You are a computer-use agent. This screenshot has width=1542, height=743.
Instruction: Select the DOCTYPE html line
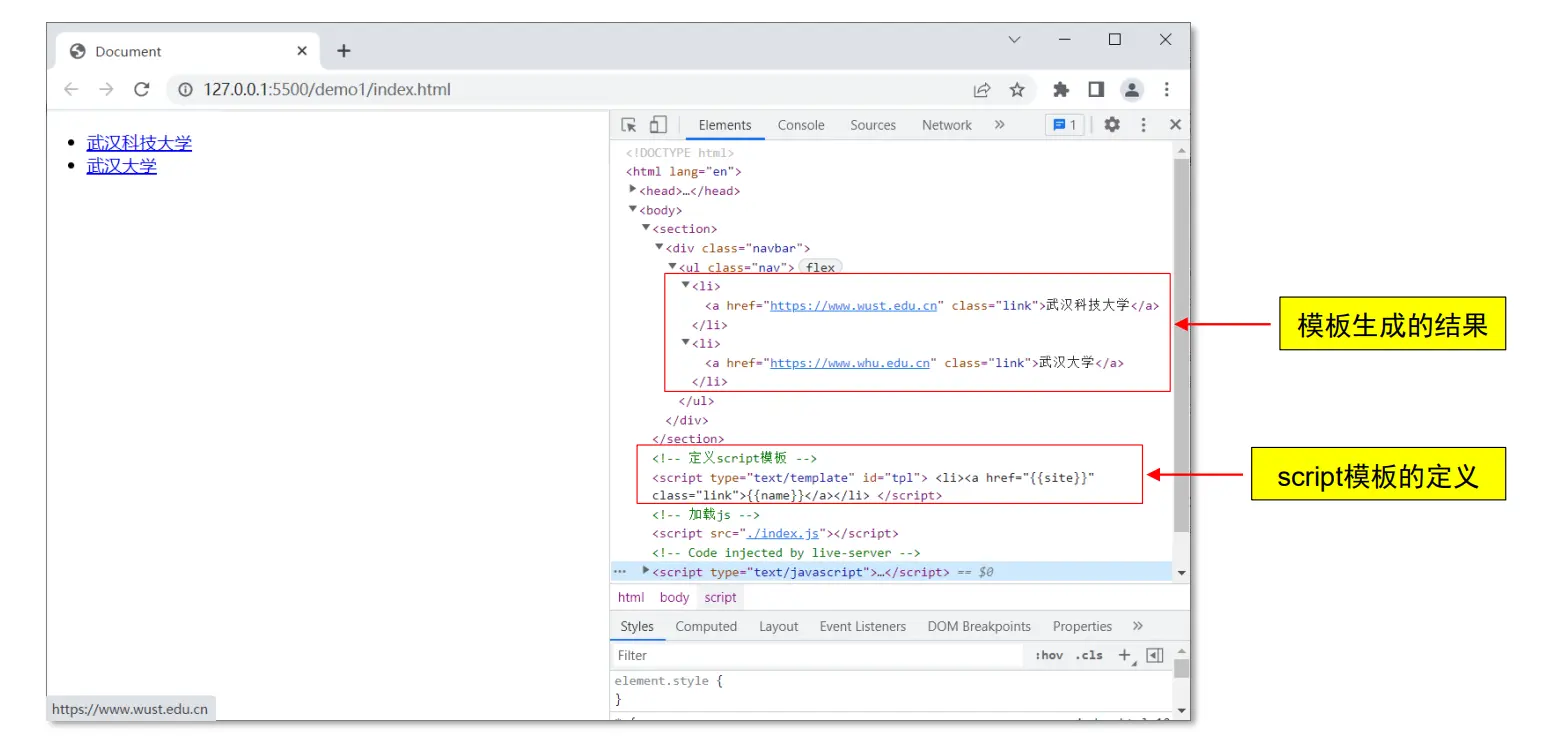[680, 153]
